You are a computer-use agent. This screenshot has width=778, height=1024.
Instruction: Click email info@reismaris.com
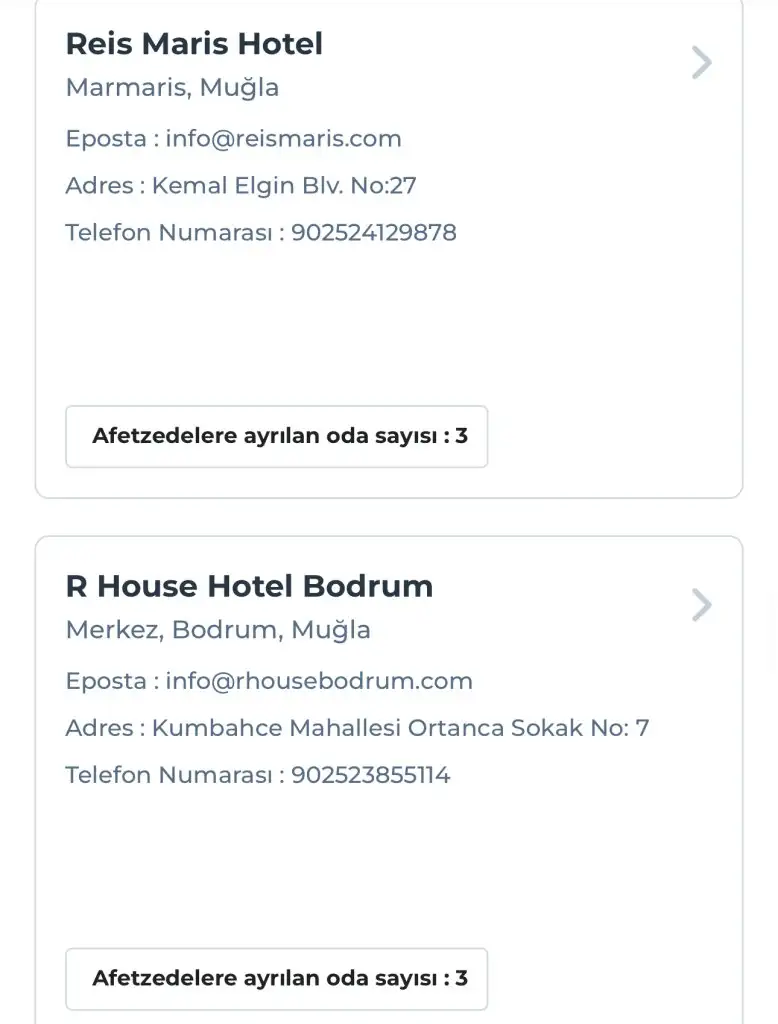coord(283,139)
